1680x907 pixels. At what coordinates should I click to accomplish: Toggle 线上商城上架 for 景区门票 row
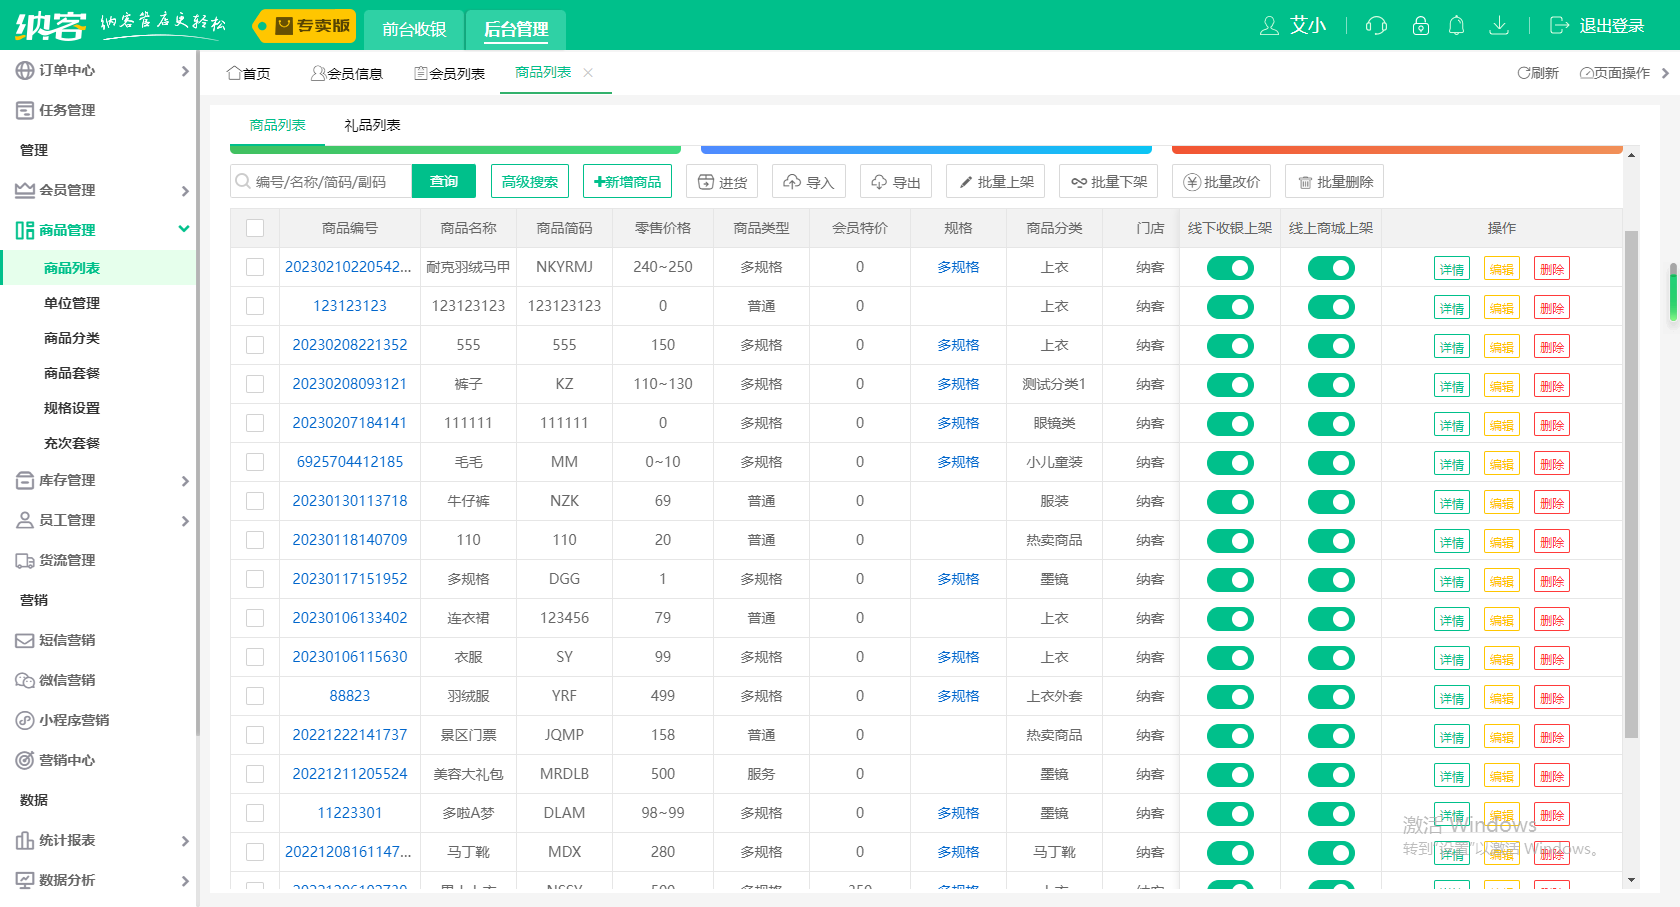(1331, 736)
